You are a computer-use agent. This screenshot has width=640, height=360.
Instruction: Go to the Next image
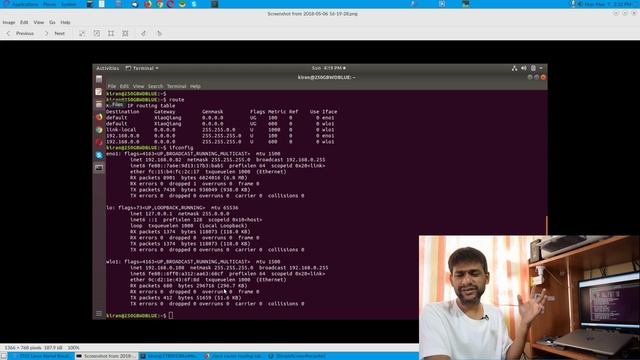point(55,33)
